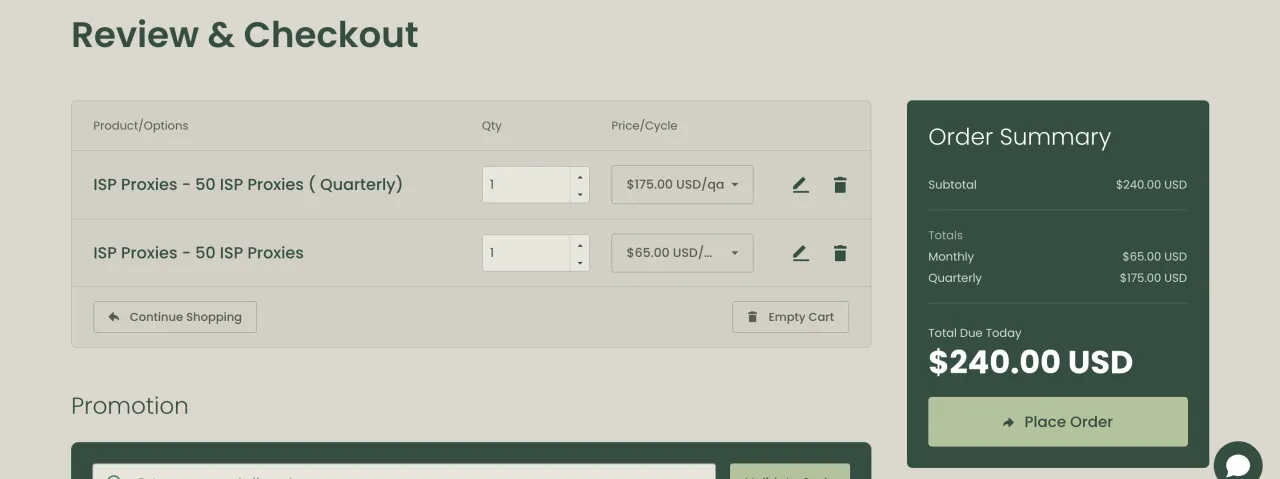Focus the quarterly item quantity field

[x=527, y=185]
